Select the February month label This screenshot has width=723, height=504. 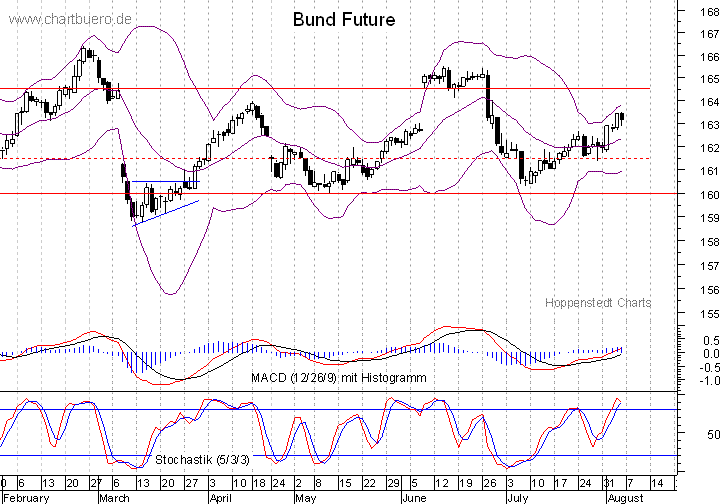click(x=26, y=498)
